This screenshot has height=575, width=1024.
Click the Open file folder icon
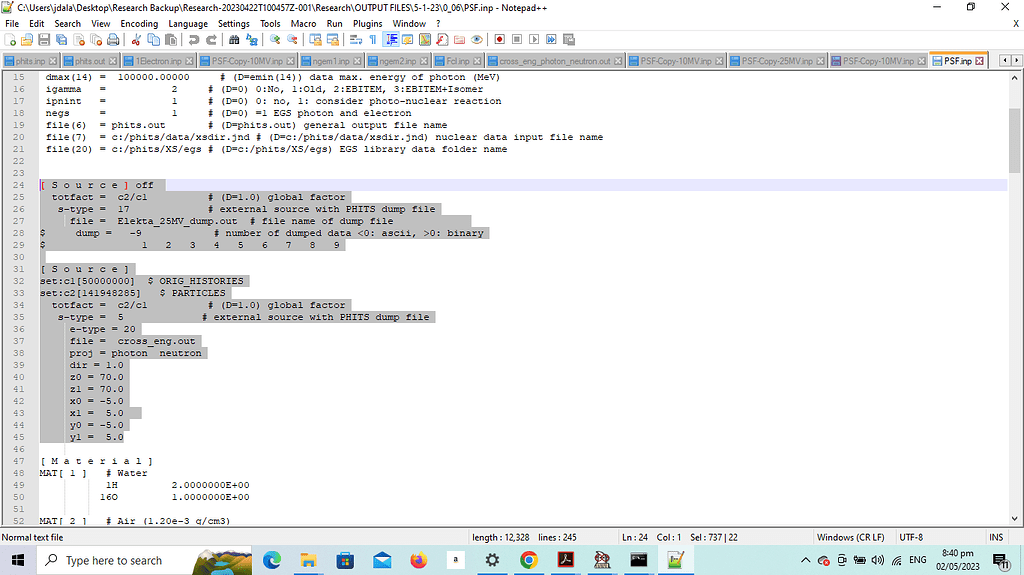point(27,40)
